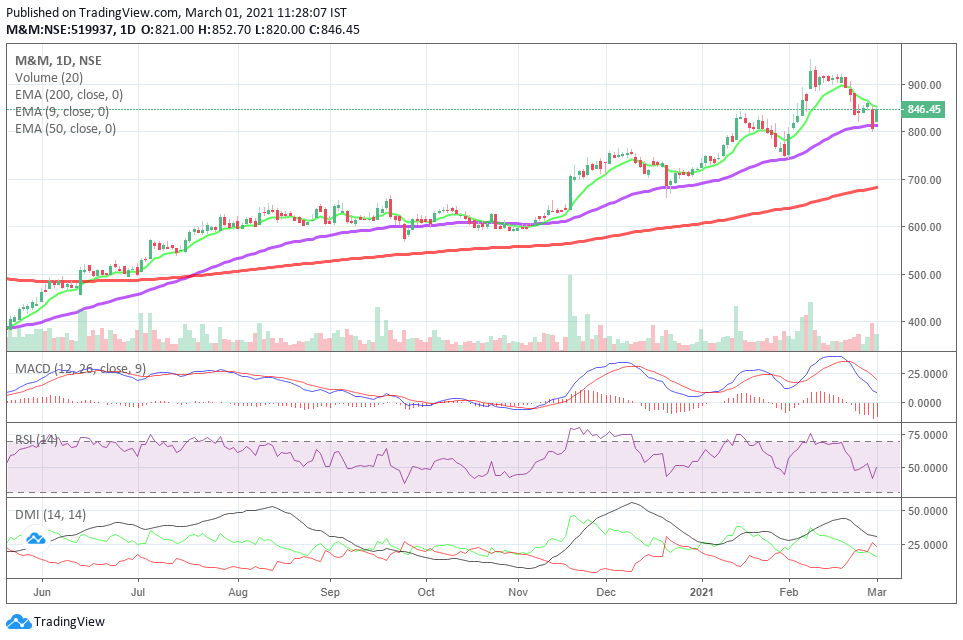Click the tallest volume bar in mid-November
The height and width of the screenshot is (640, 963).
pyautogui.click(x=570, y=313)
